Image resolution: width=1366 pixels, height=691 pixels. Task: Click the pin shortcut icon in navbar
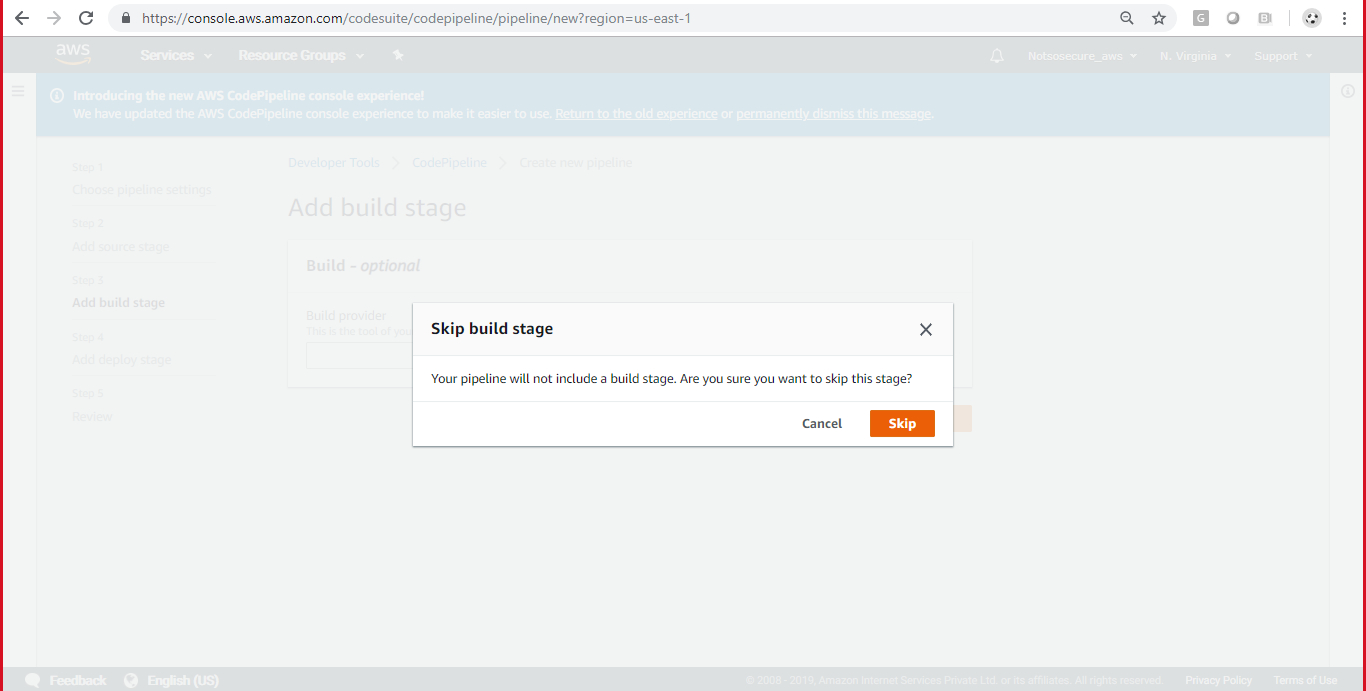pyautogui.click(x=398, y=55)
